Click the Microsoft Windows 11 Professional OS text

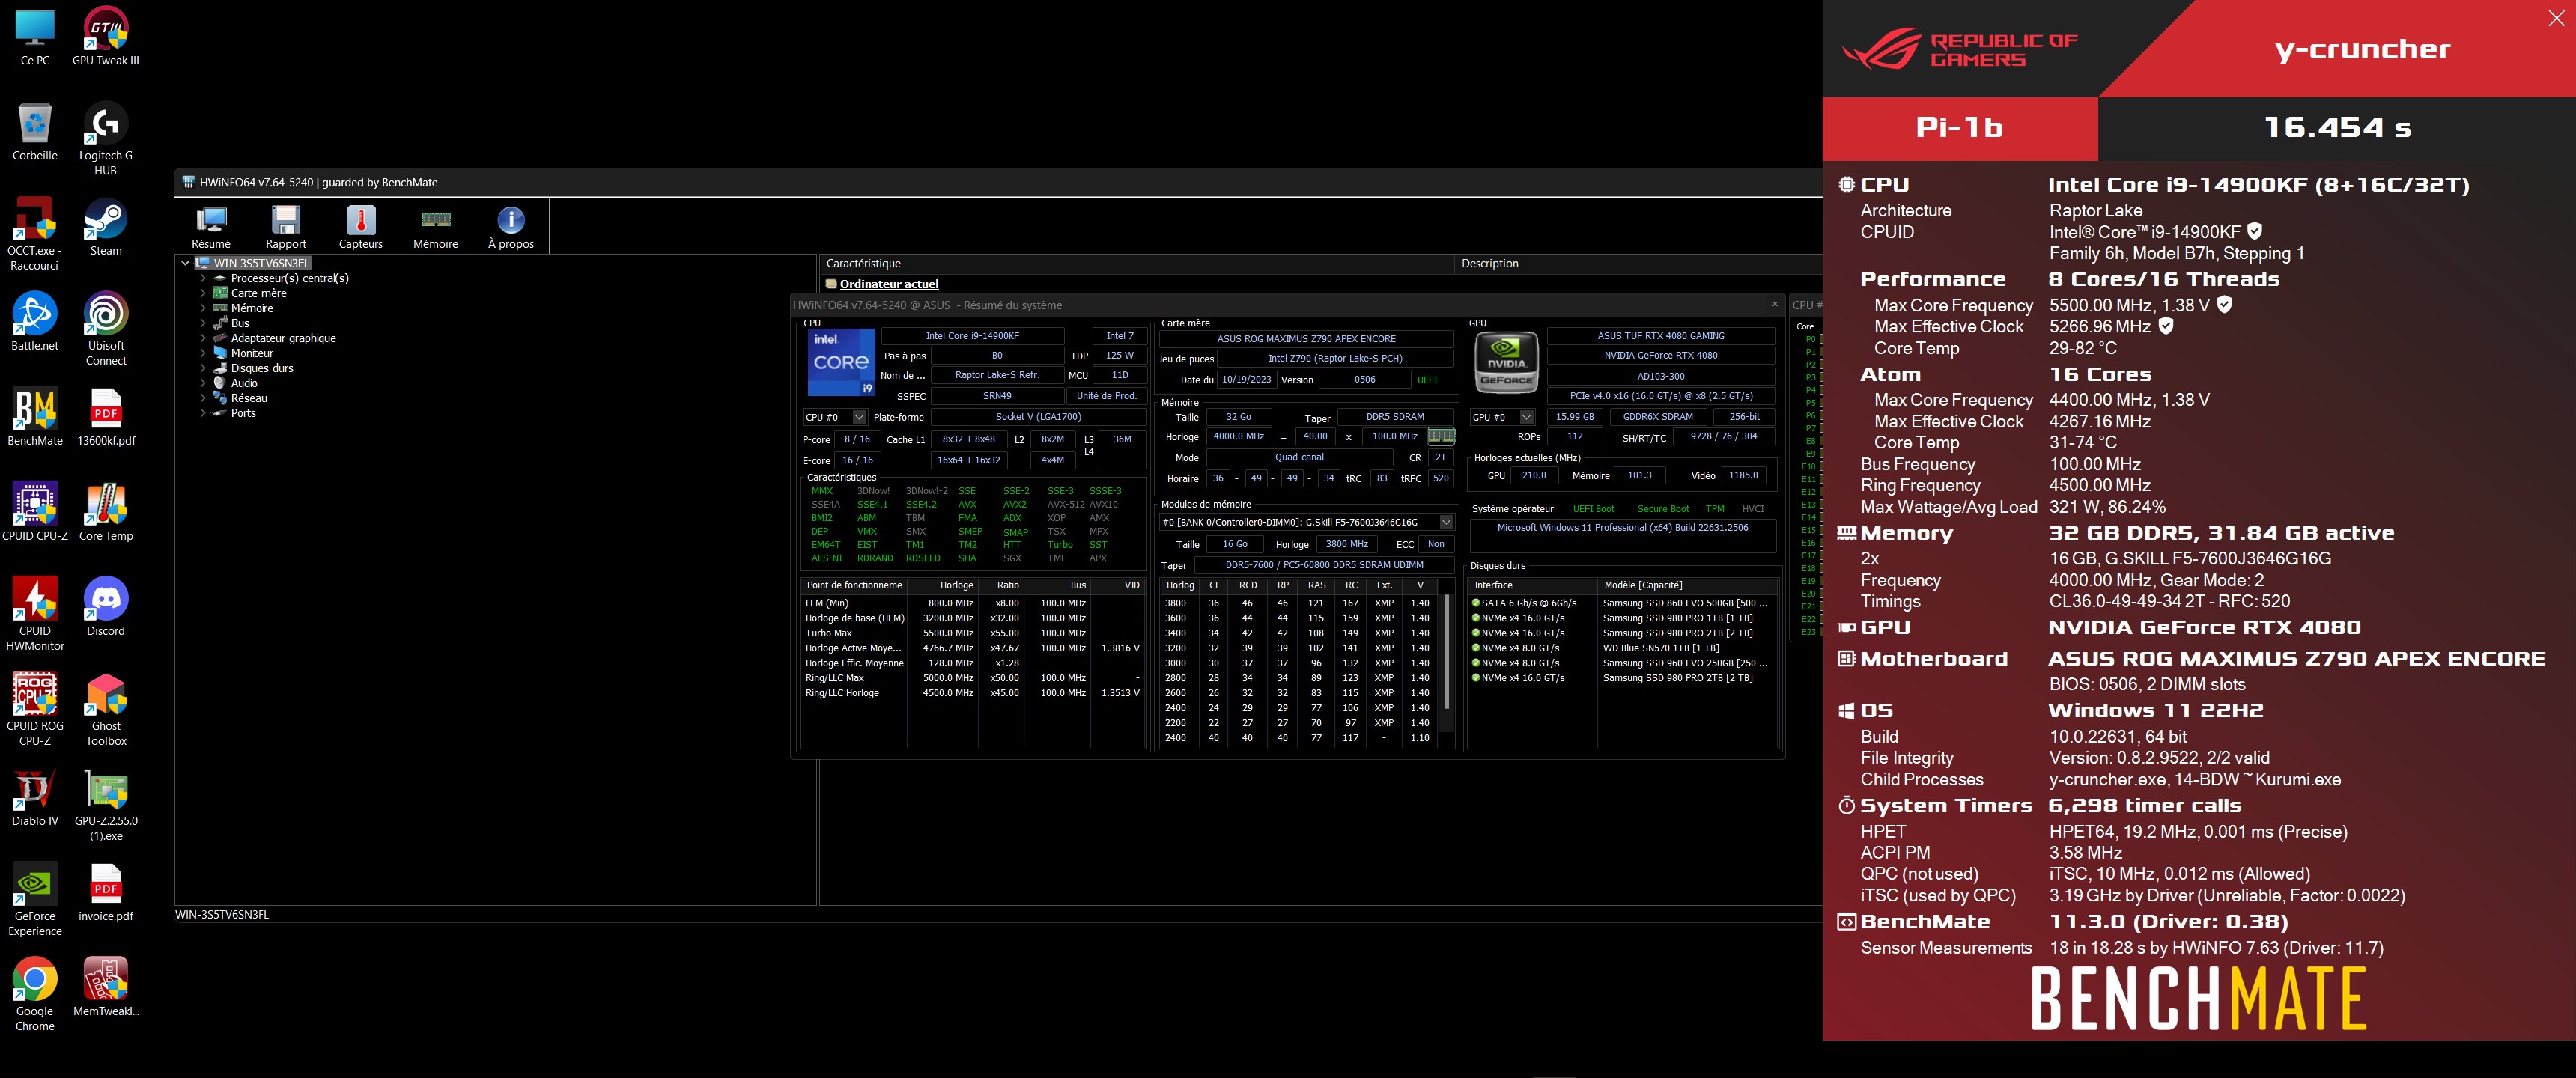click(1622, 527)
